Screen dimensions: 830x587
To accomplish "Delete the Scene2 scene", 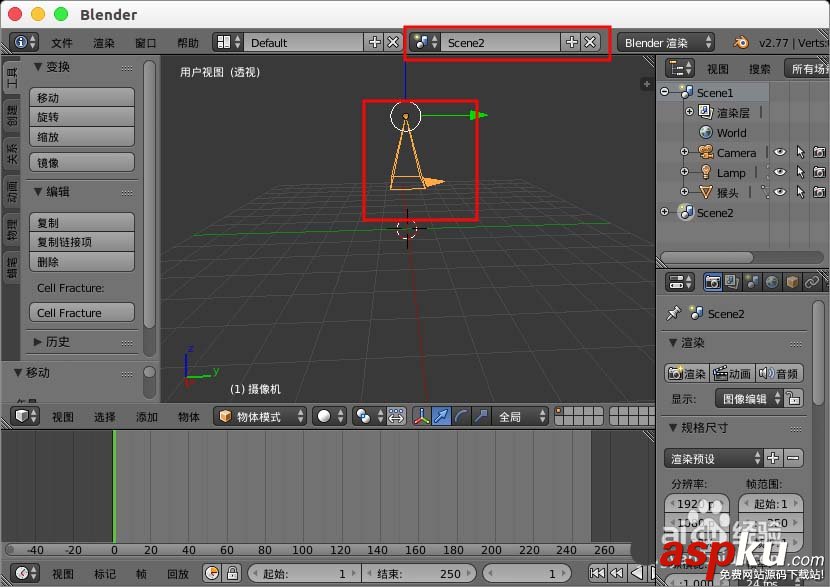I will click(x=590, y=42).
